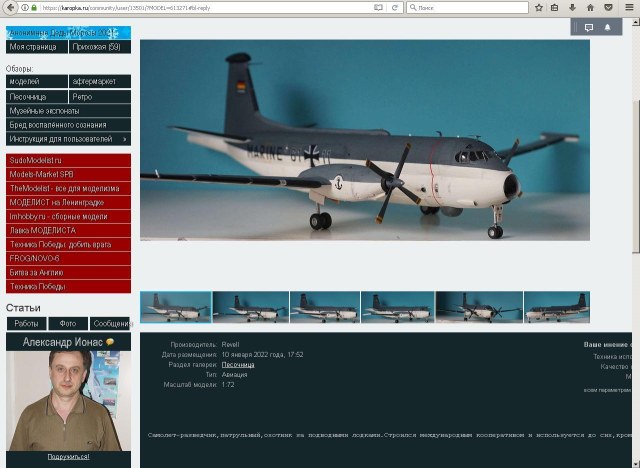Click the 'Подружиться!' link under the profile photo
This screenshot has height=468, width=640.
point(68,457)
